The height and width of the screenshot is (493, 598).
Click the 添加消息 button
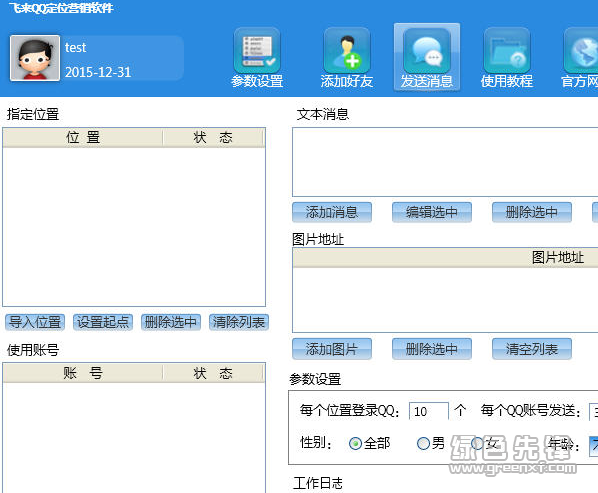point(332,212)
